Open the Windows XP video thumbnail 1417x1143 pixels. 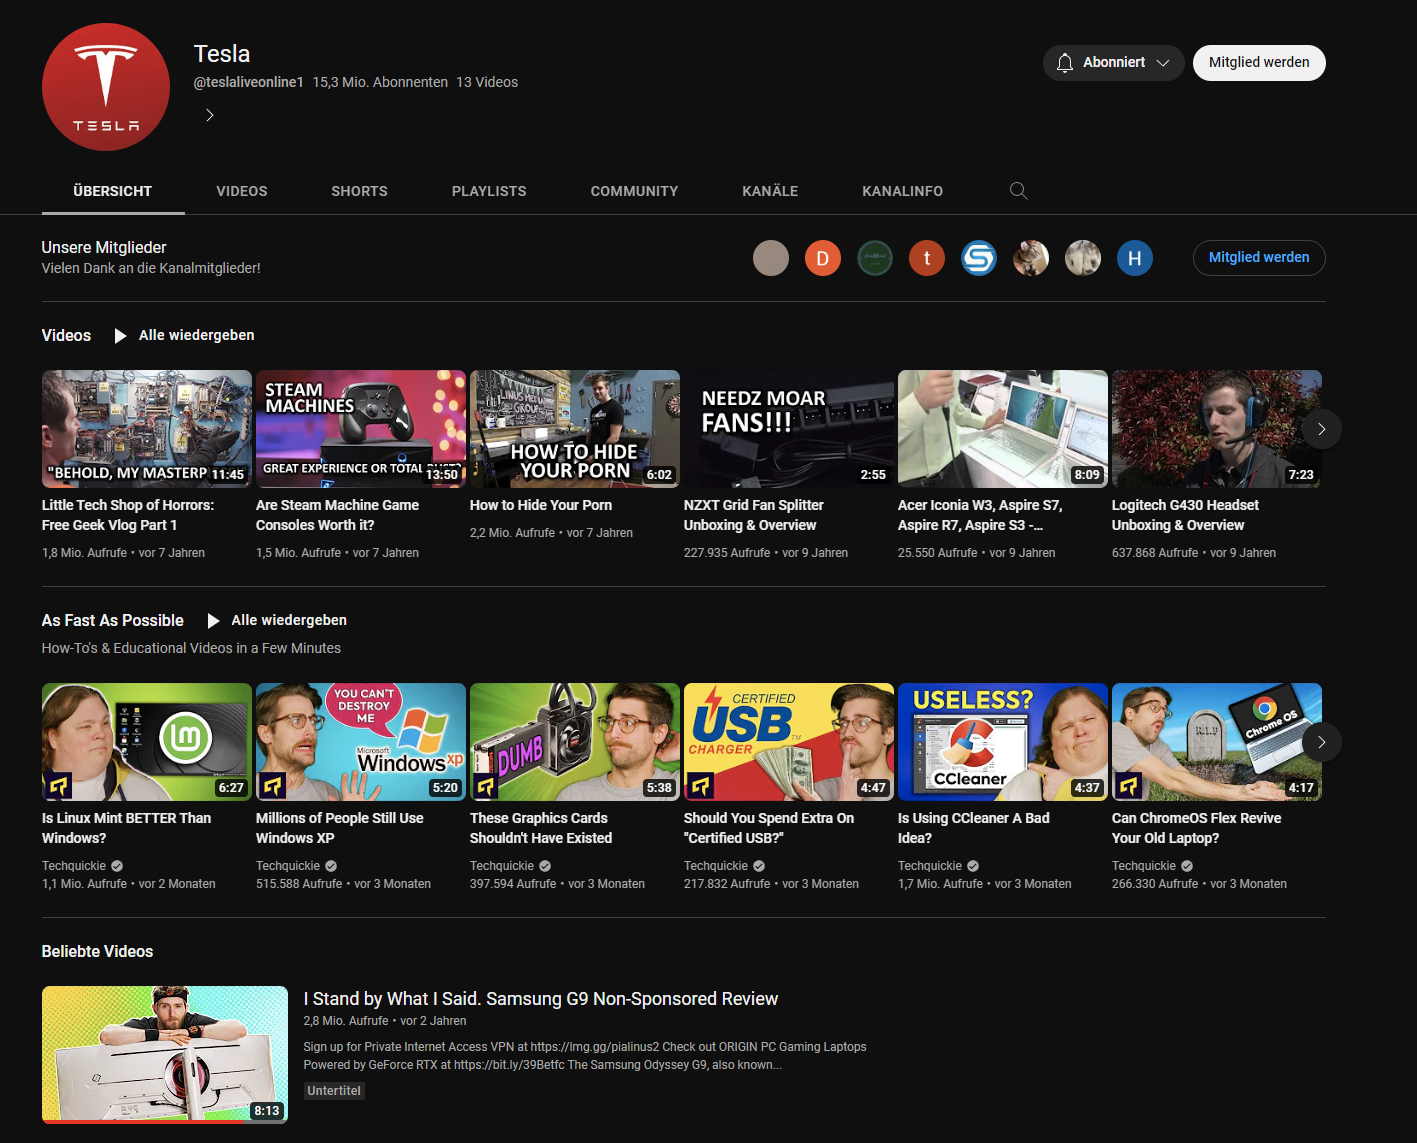coord(361,742)
